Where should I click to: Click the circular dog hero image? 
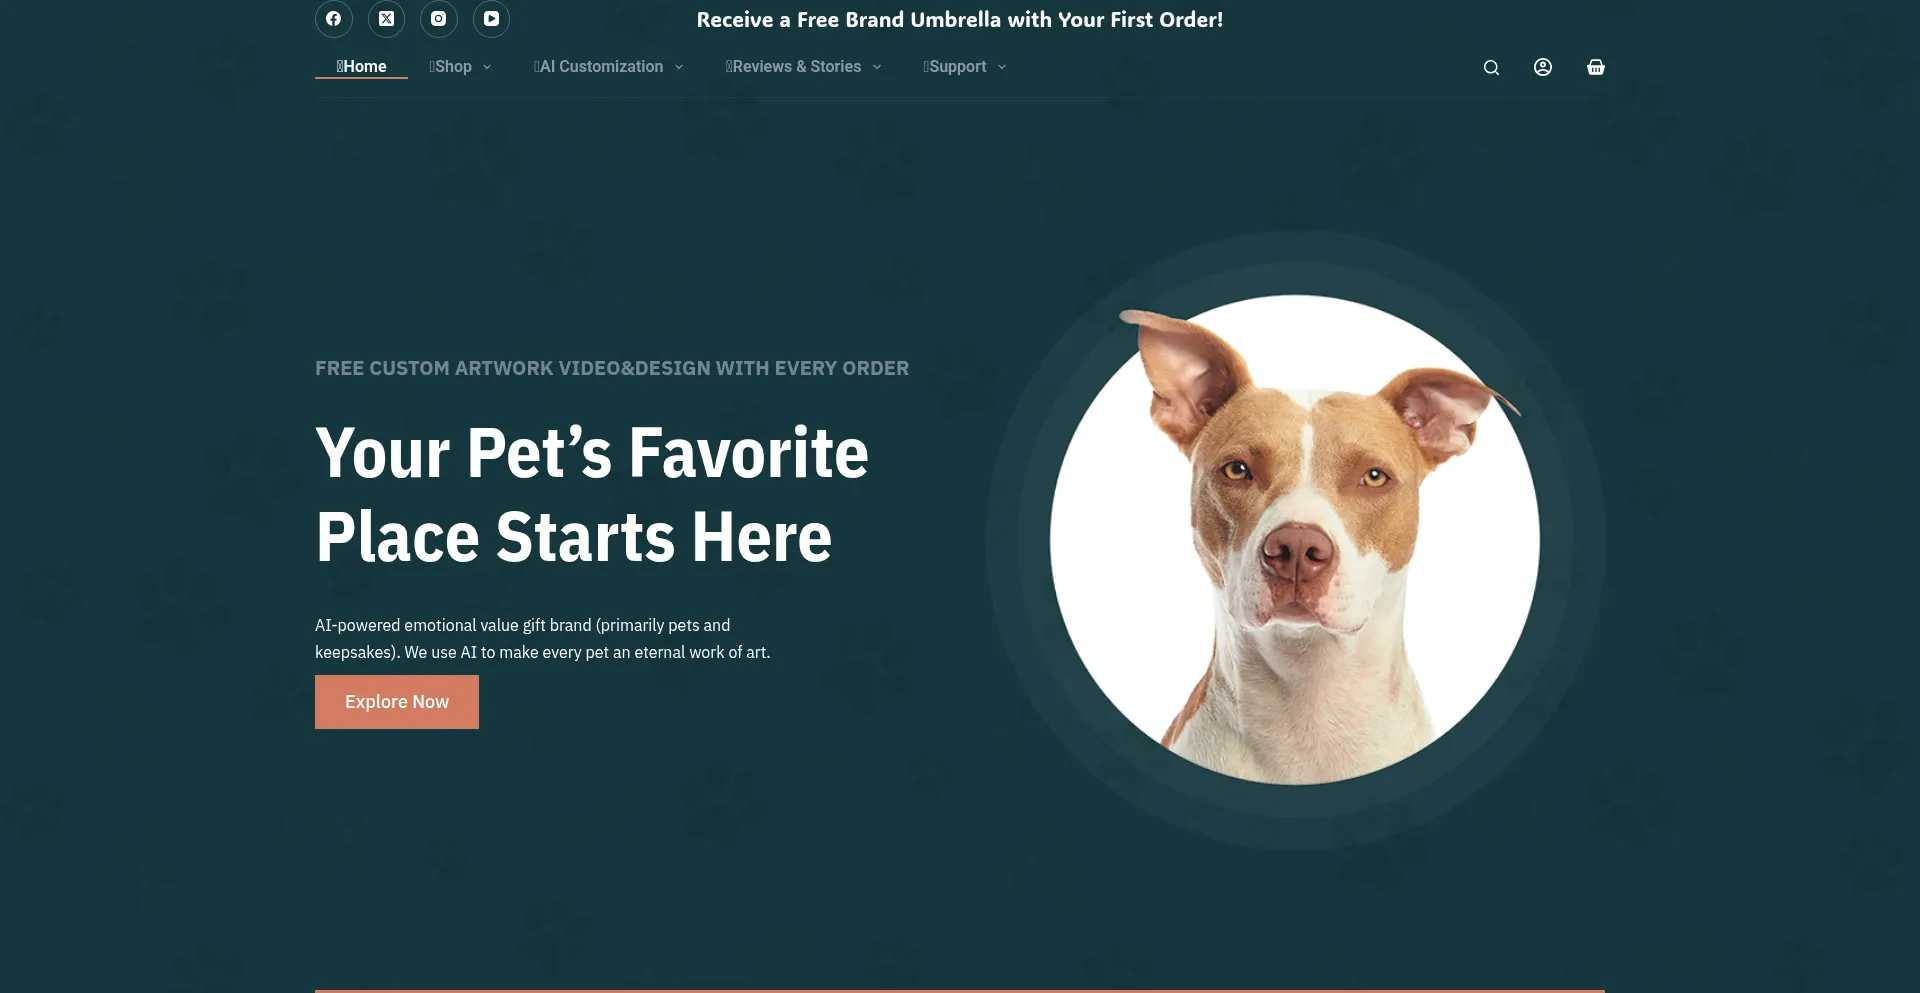[x=1295, y=540]
